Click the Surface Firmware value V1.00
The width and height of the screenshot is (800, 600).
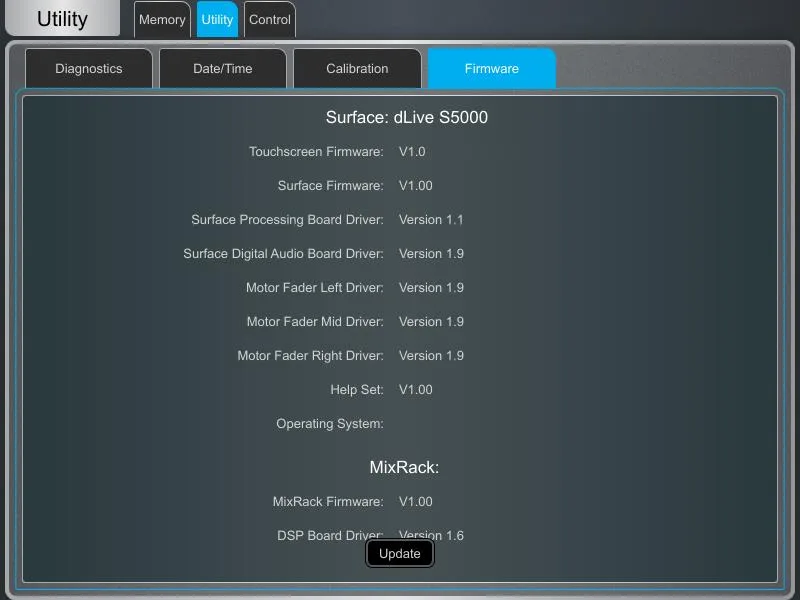point(416,186)
